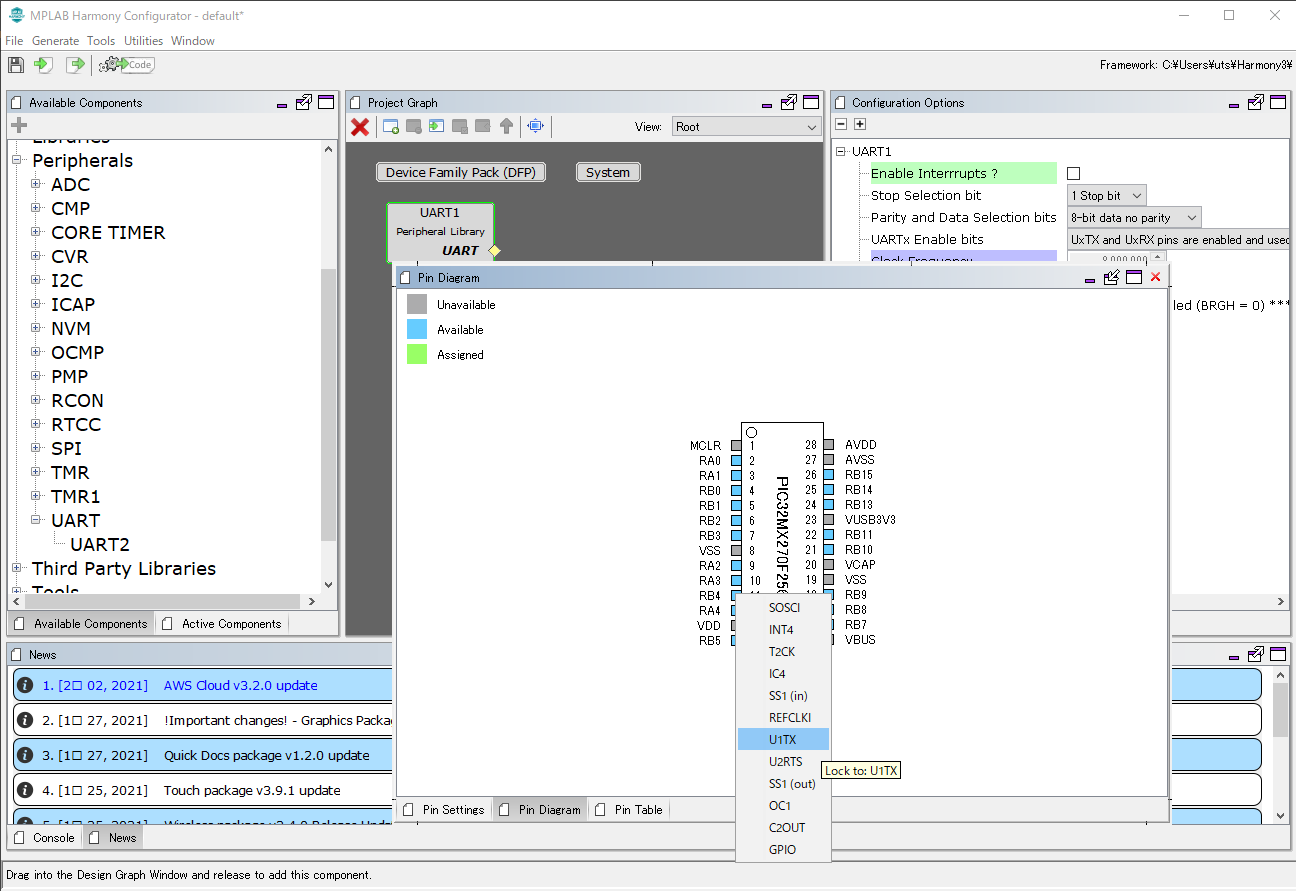Screen dimensions: 1296x891
Task: Click the green Assigned legend swatch
Action: point(416,354)
